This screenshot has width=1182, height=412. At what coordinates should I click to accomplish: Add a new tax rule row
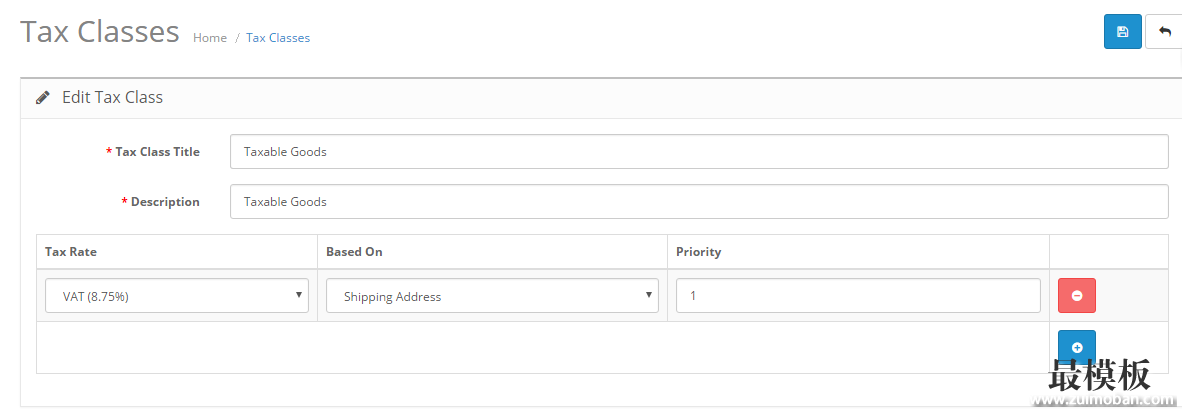click(x=1076, y=347)
